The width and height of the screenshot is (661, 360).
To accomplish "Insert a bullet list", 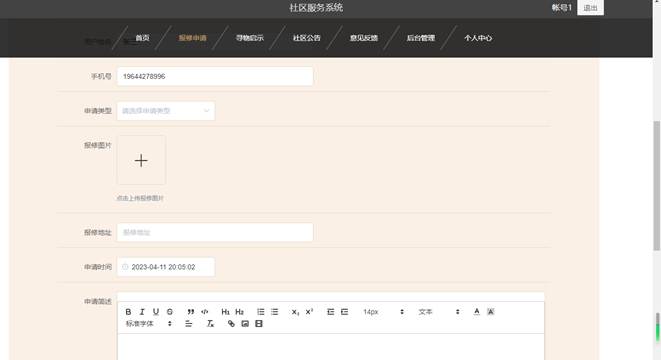I will (x=274, y=312).
